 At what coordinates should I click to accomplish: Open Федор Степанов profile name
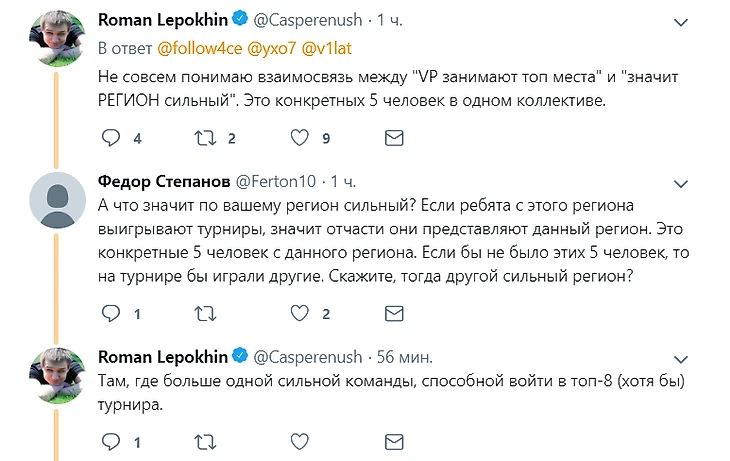(x=163, y=180)
